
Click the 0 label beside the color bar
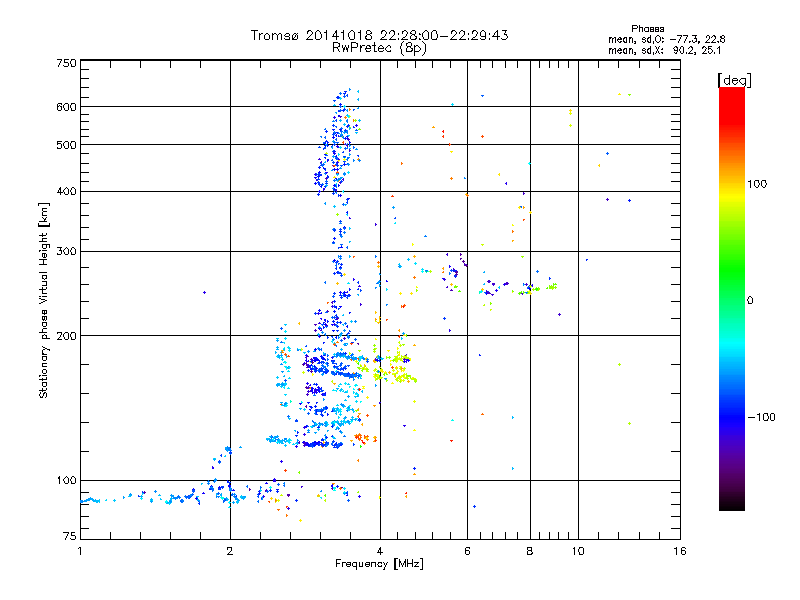click(x=750, y=301)
